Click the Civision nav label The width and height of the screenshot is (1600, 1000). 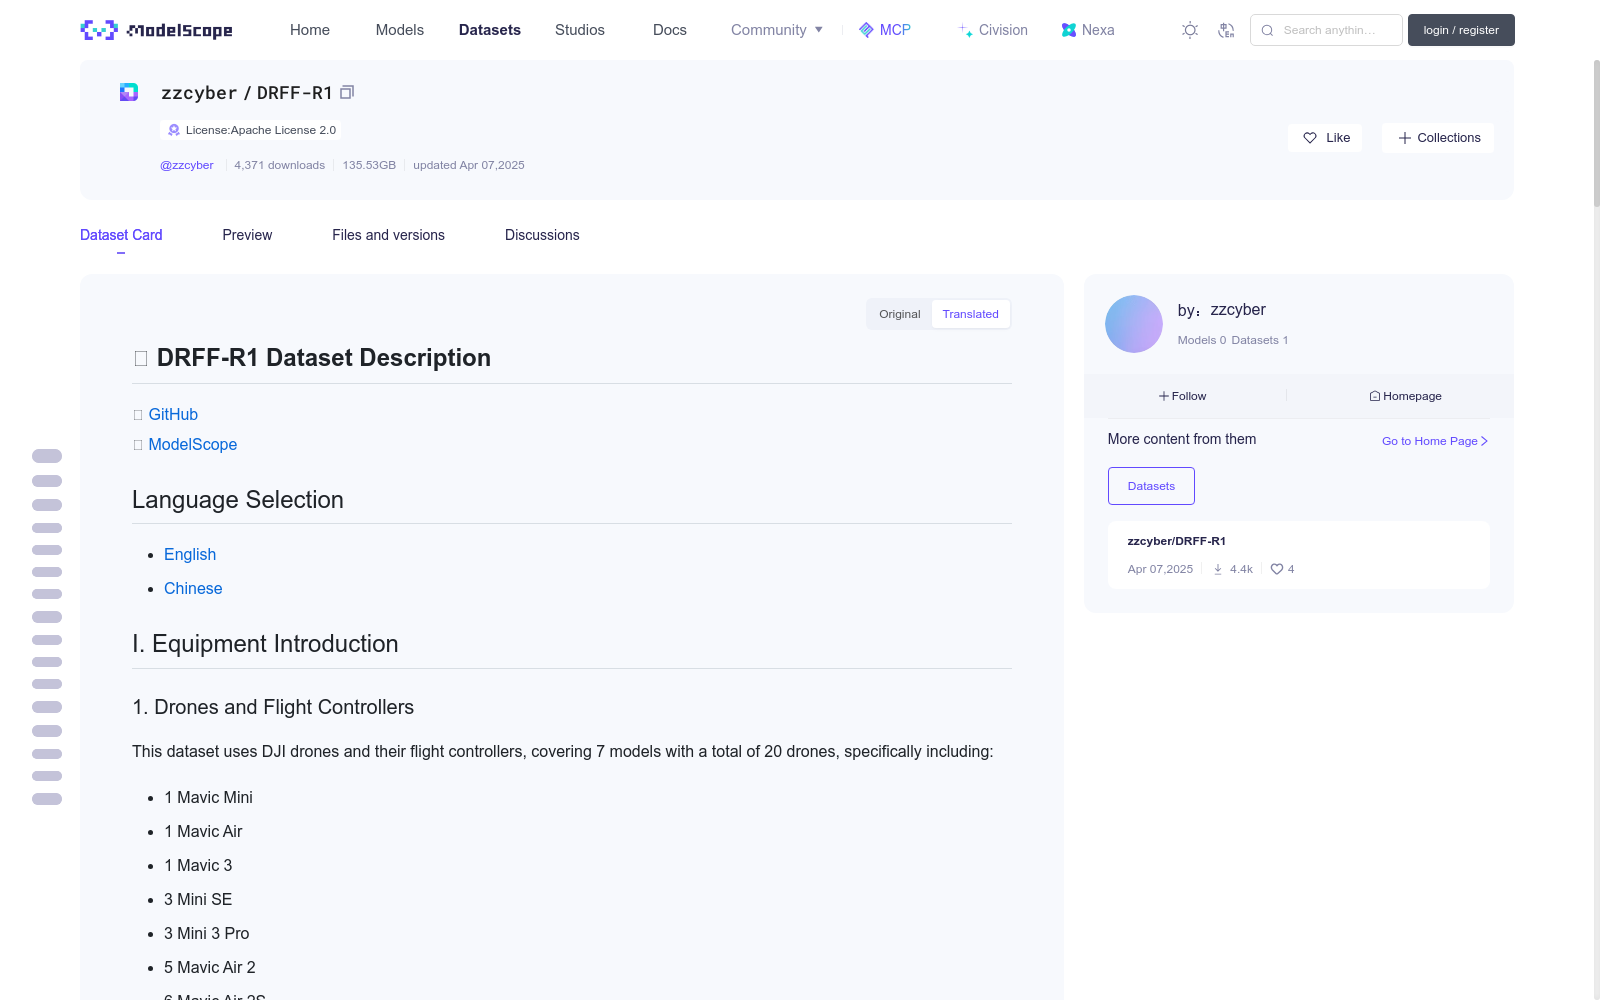pyautogui.click(x=1003, y=30)
